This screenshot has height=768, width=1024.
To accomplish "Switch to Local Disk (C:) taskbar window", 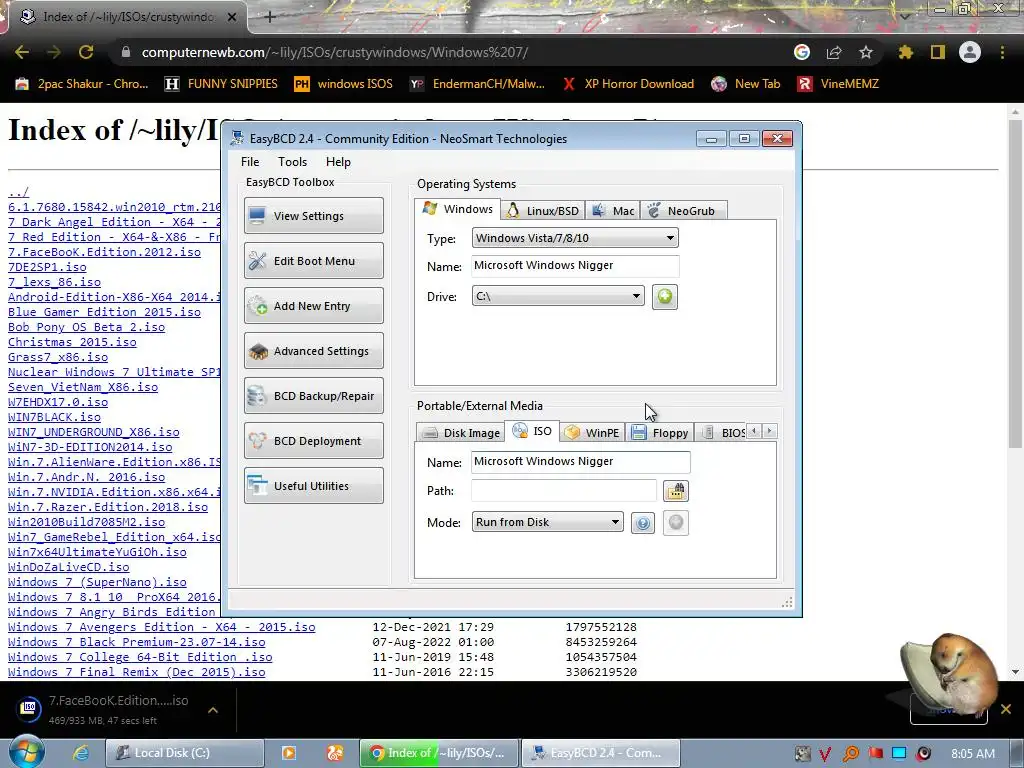I will [185, 753].
